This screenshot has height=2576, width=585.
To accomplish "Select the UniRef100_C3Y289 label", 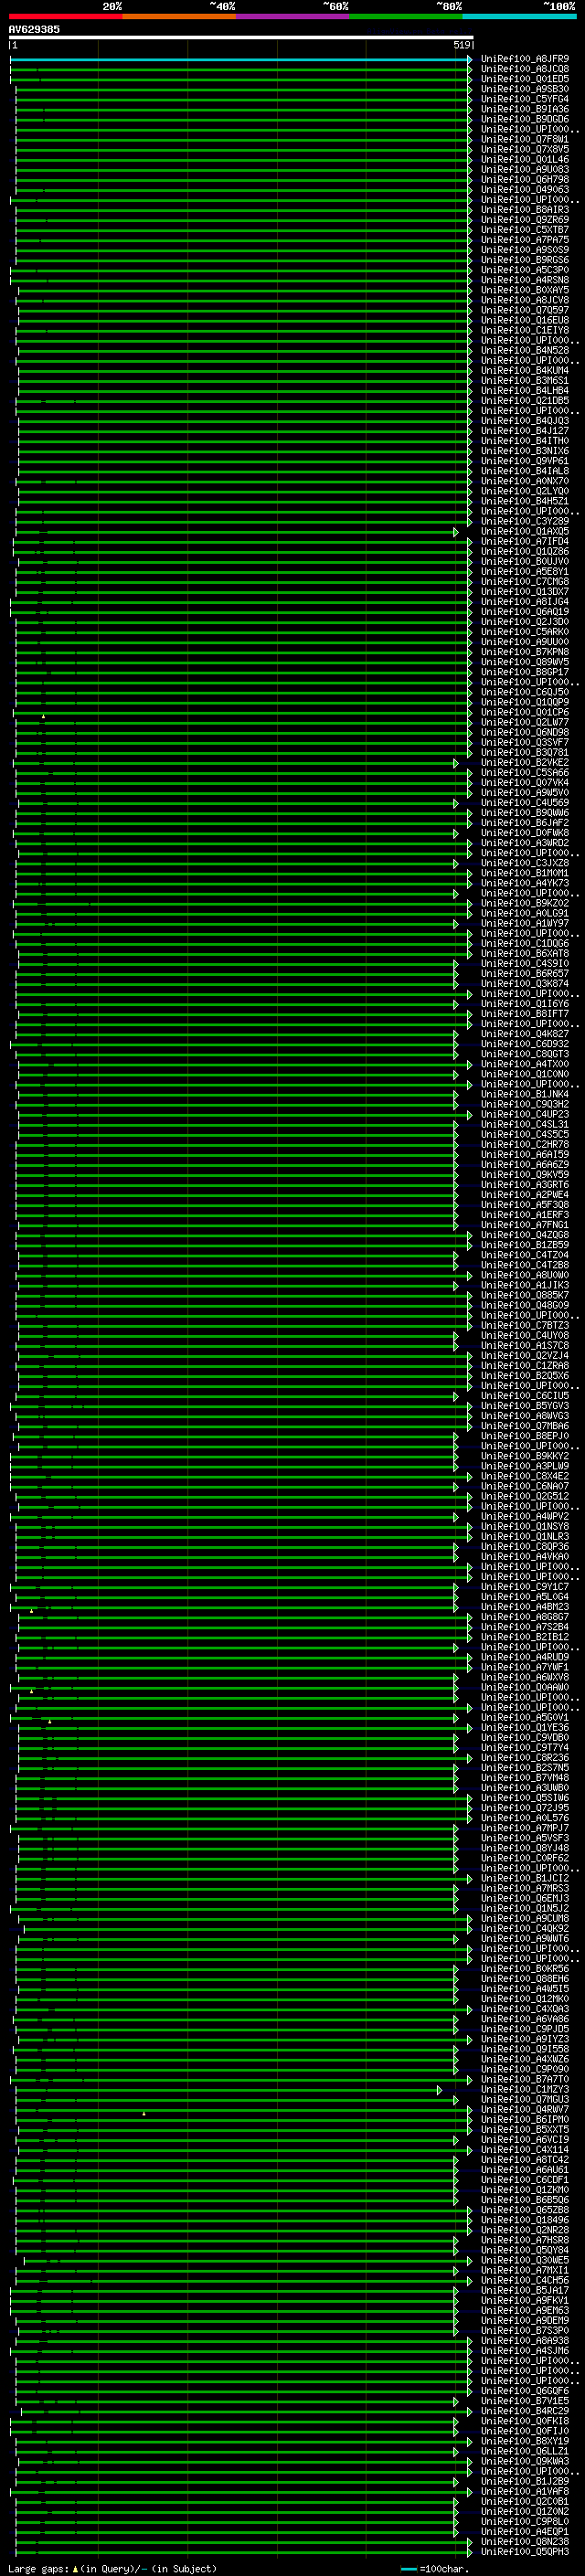I will [x=525, y=521].
